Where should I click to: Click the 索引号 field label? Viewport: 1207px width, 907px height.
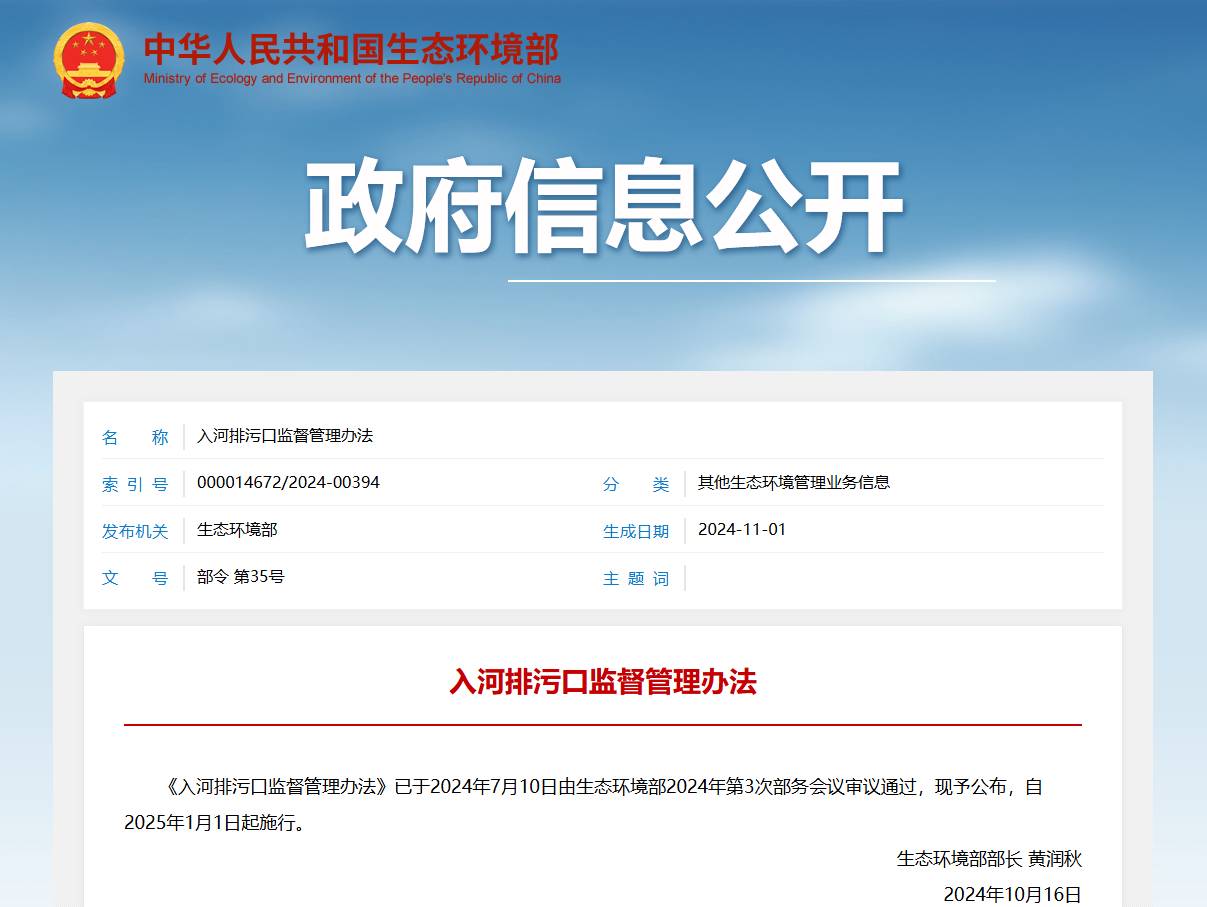pos(137,483)
